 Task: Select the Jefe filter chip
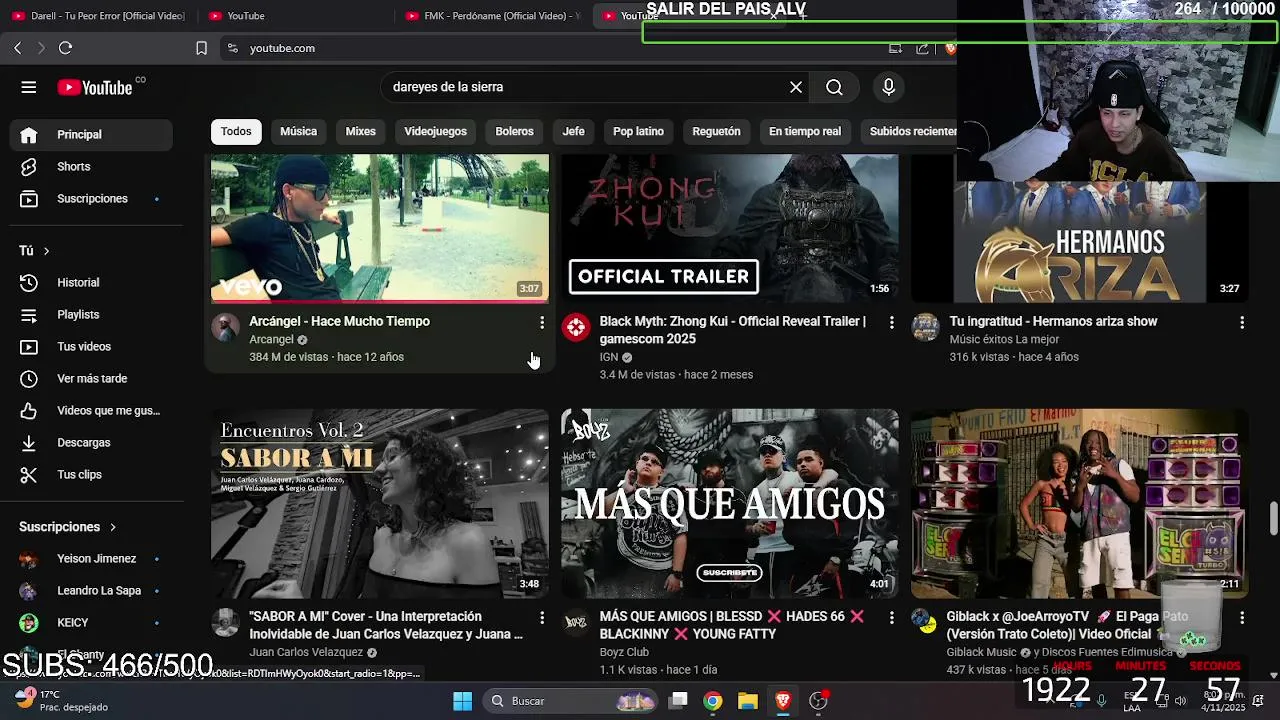coord(573,131)
